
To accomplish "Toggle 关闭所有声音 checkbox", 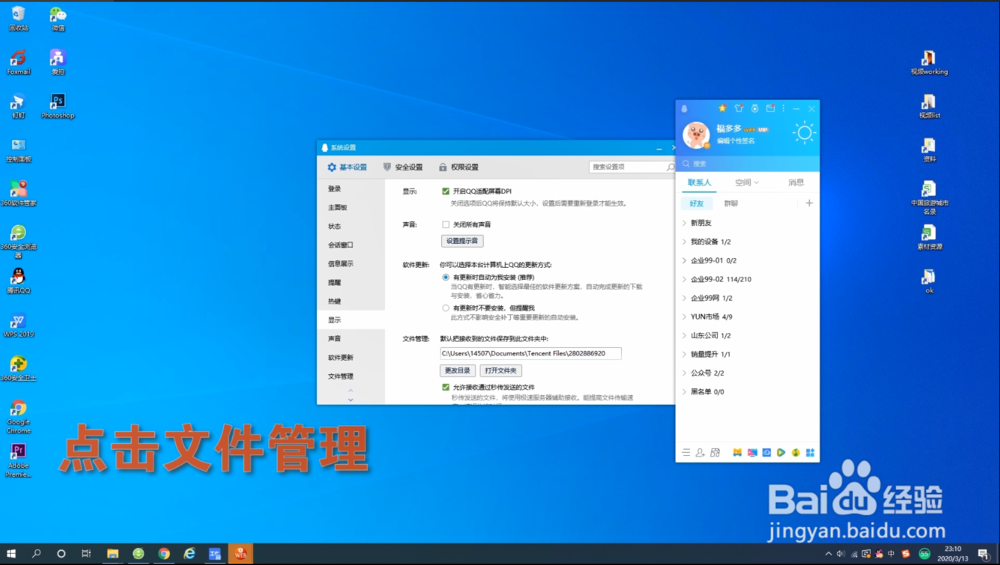I will (446, 224).
